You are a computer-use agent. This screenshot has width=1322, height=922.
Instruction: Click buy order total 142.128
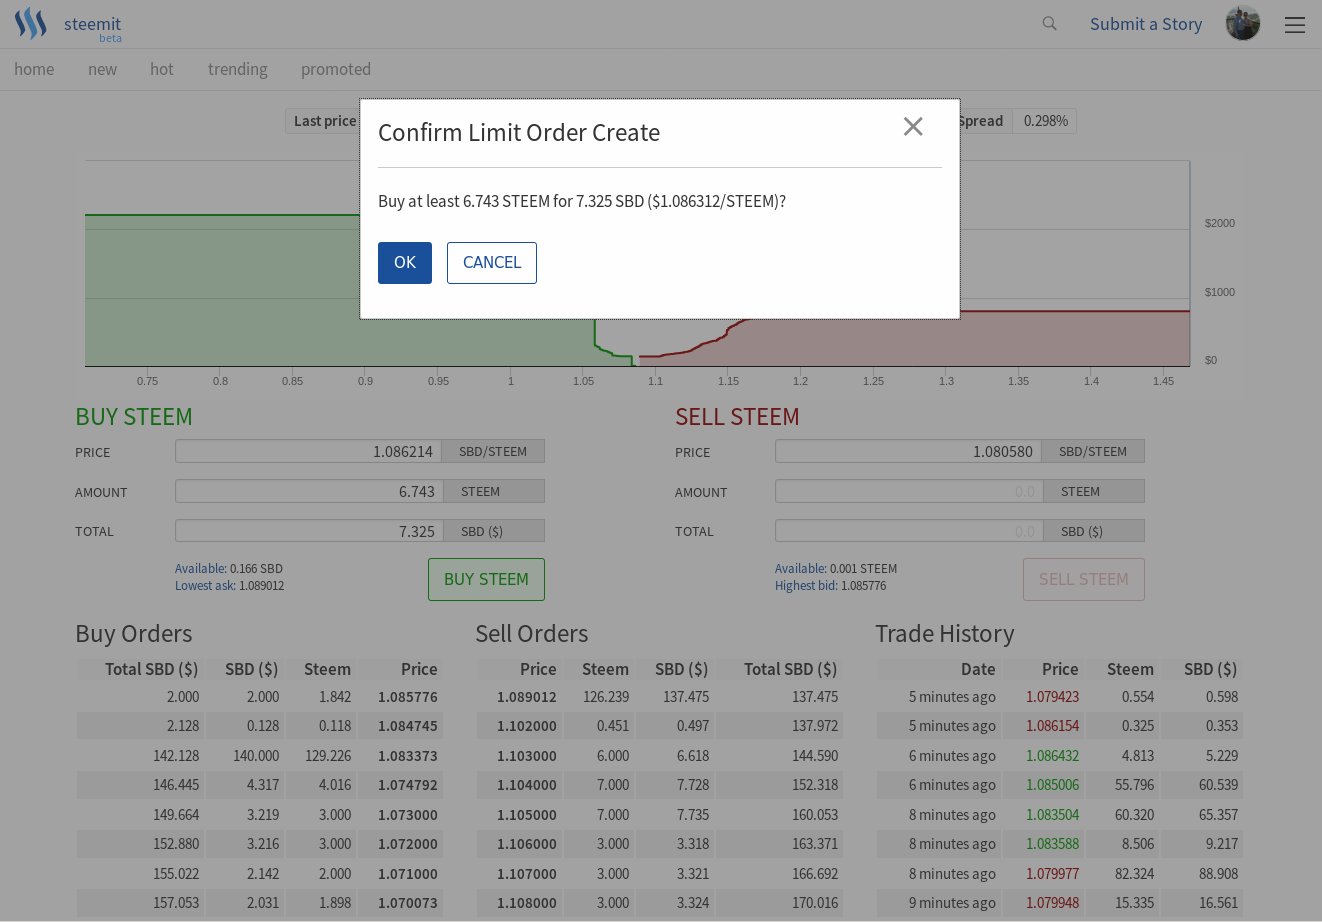176,756
